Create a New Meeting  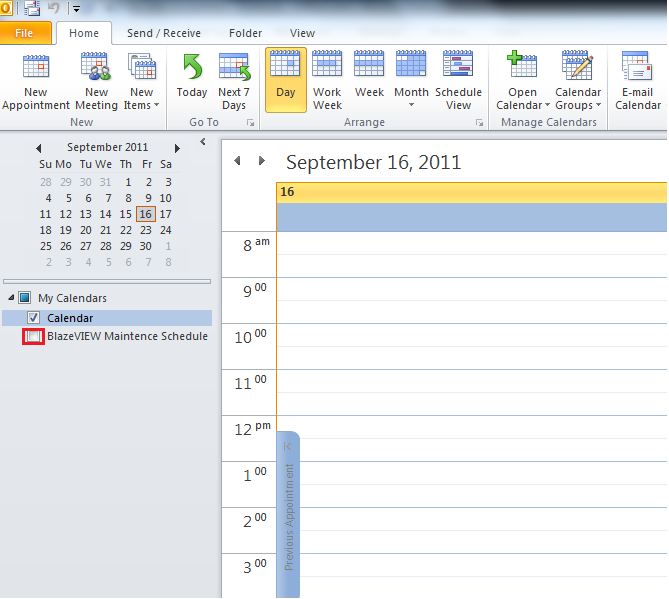(x=96, y=81)
